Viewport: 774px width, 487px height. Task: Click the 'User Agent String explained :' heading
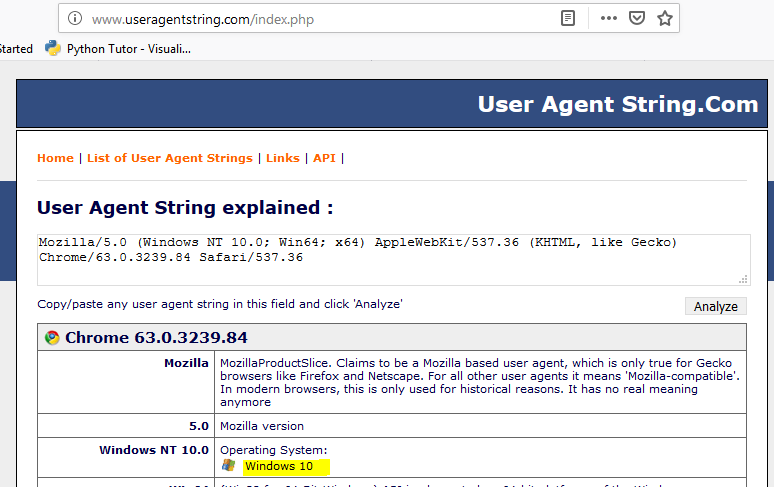point(185,208)
